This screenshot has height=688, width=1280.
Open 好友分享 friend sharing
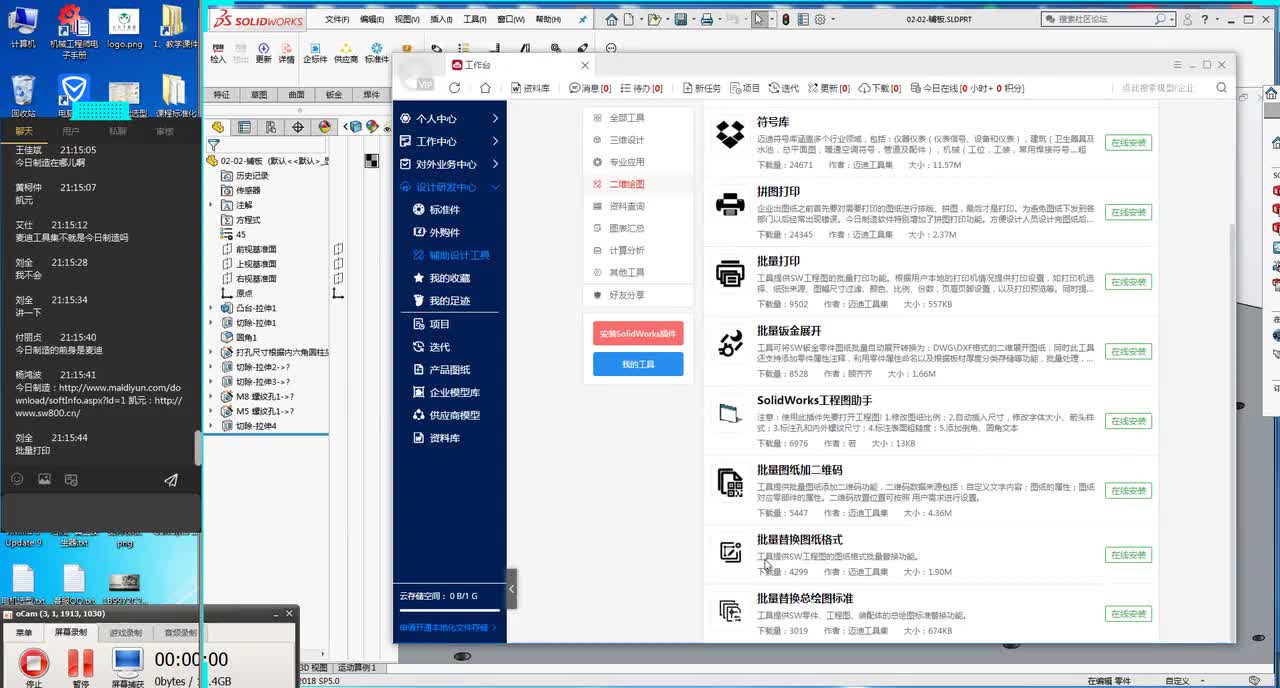638,295
